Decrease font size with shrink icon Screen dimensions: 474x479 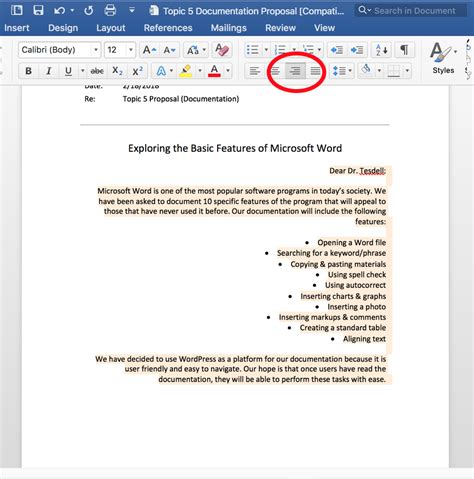pyautogui.click(x=169, y=50)
